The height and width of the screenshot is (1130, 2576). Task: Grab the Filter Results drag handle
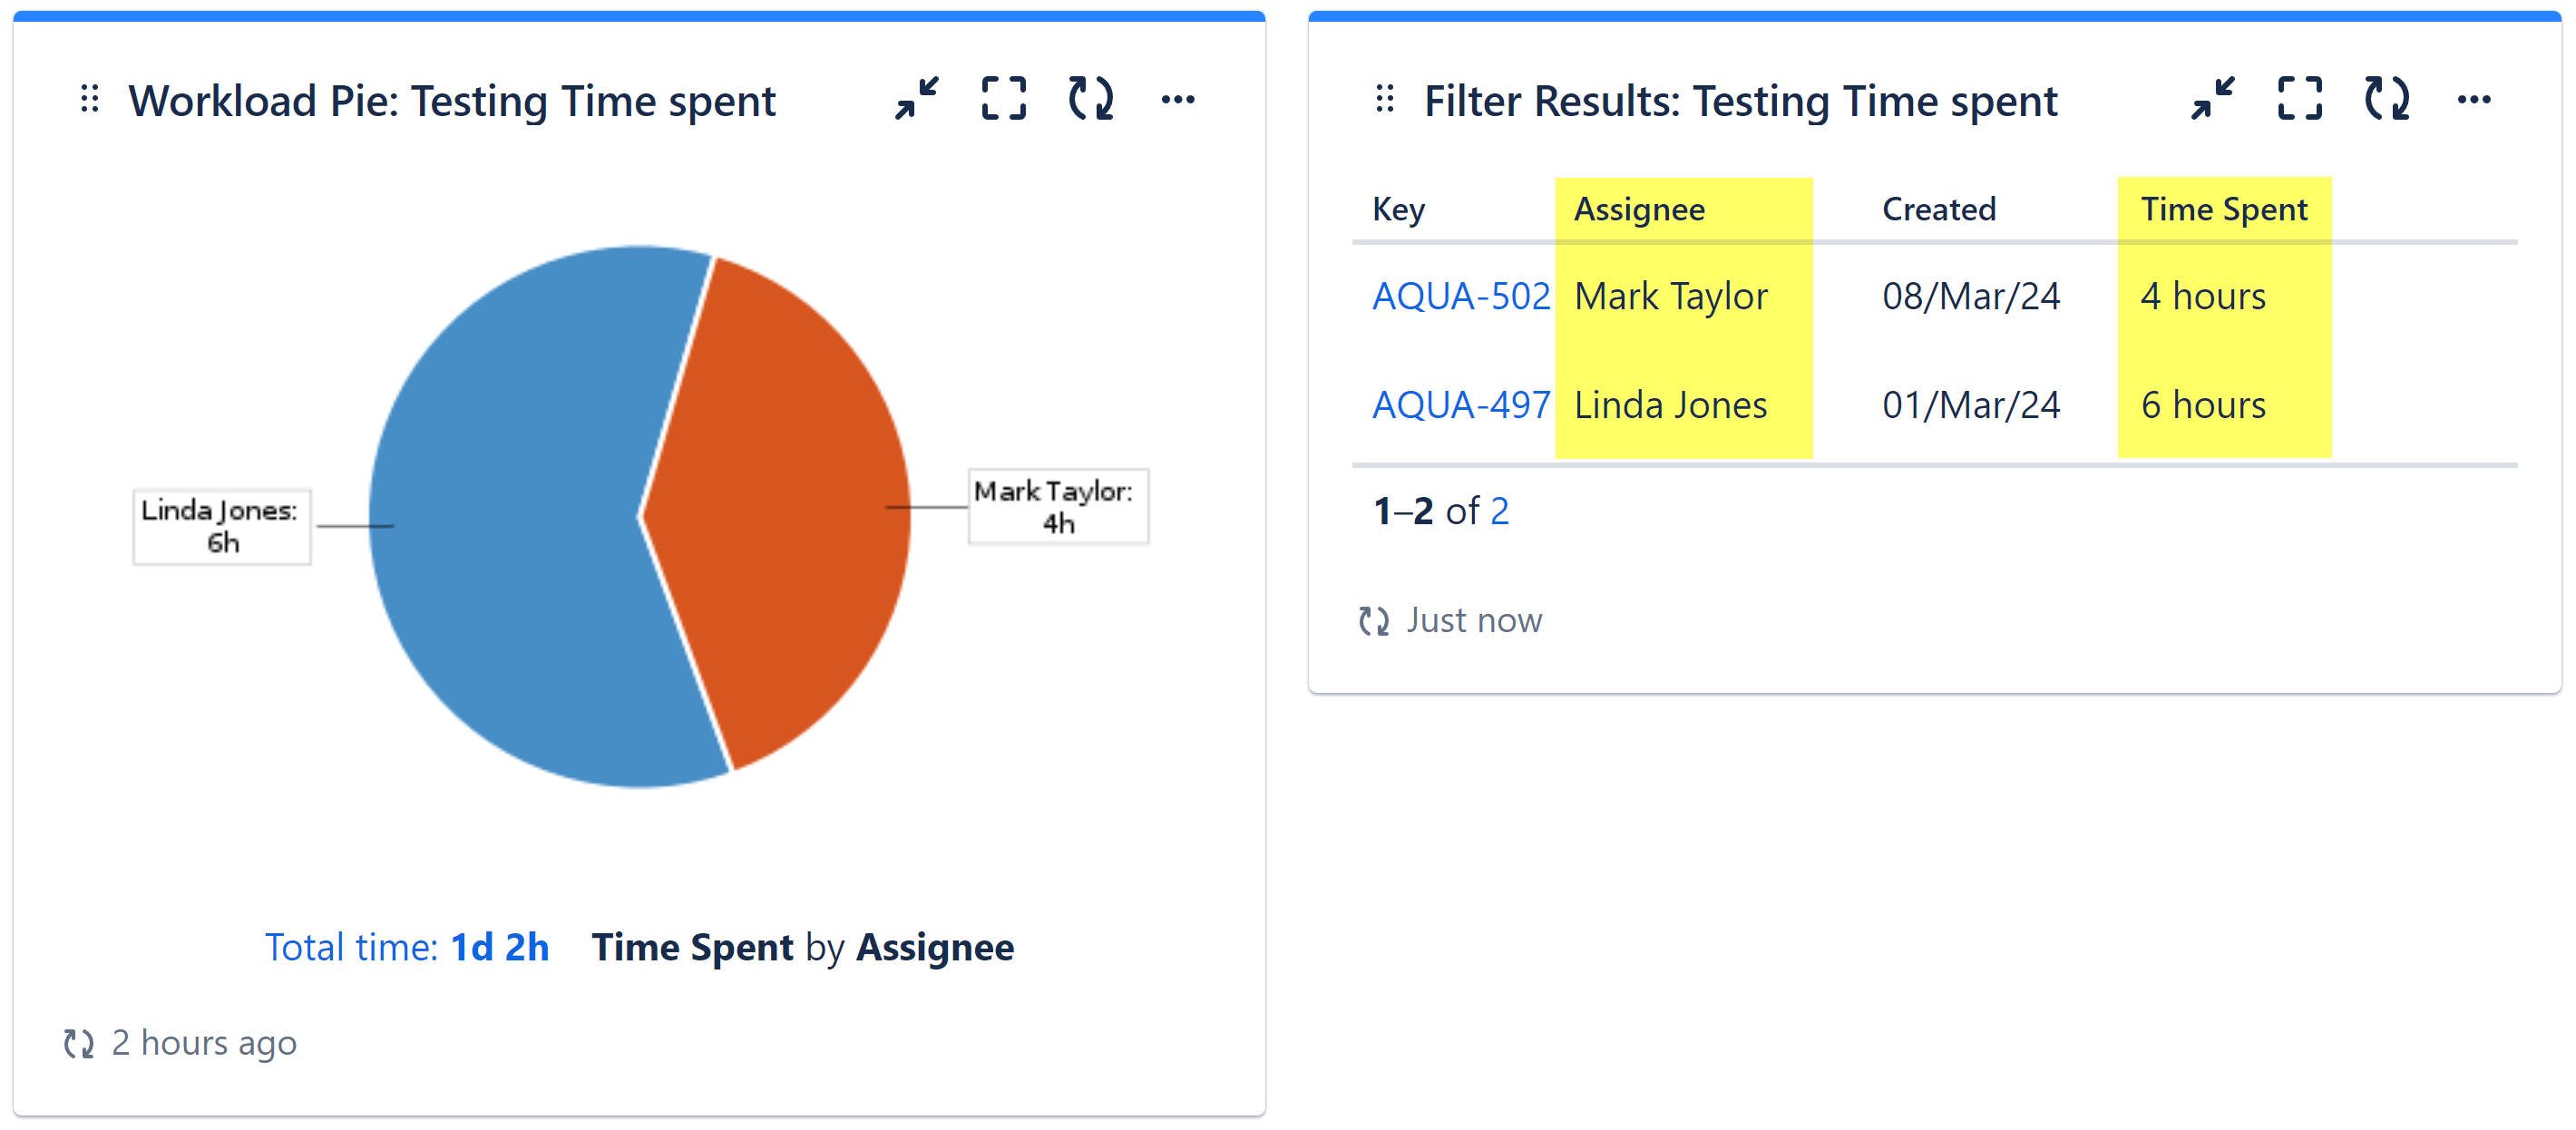pos(1385,98)
